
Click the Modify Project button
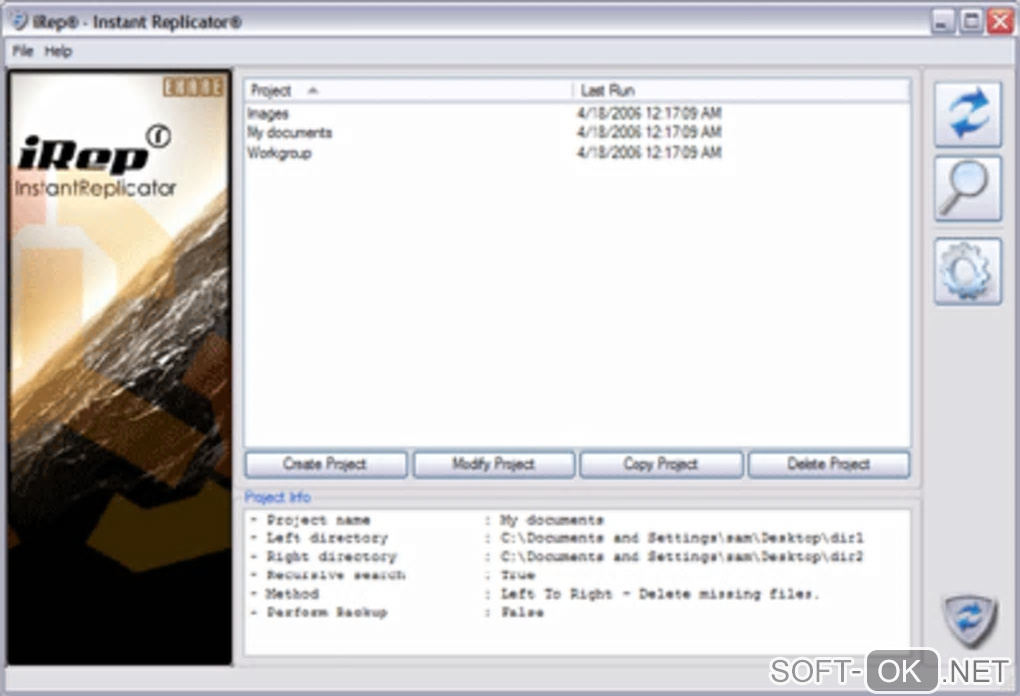tap(494, 464)
